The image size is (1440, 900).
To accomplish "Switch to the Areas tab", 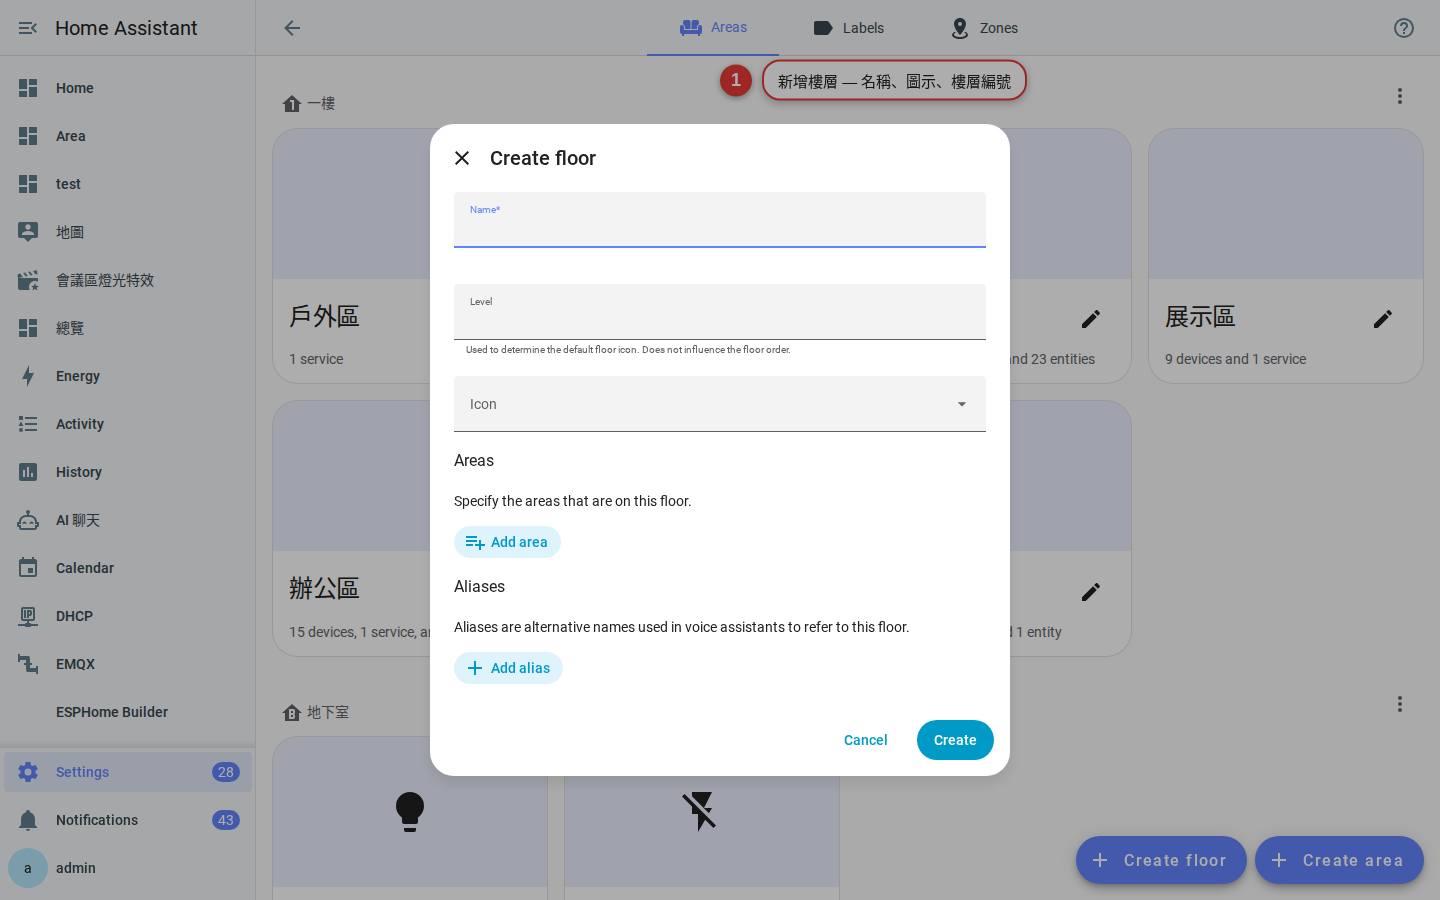I will [x=713, y=28].
